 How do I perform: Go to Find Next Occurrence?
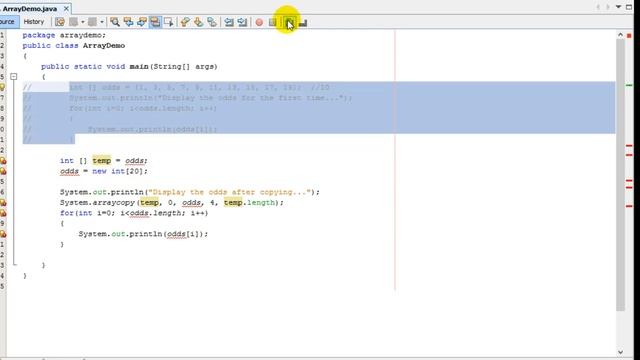coord(142,22)
